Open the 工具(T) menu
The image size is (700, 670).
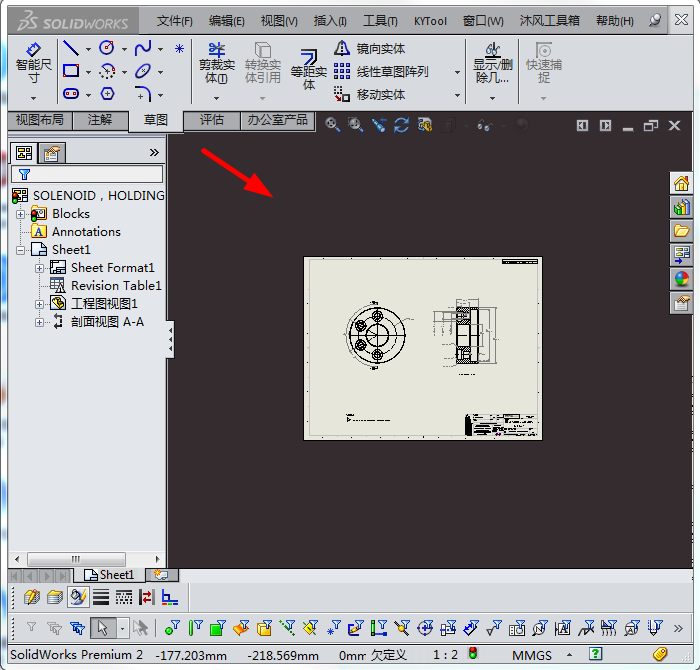379,20
